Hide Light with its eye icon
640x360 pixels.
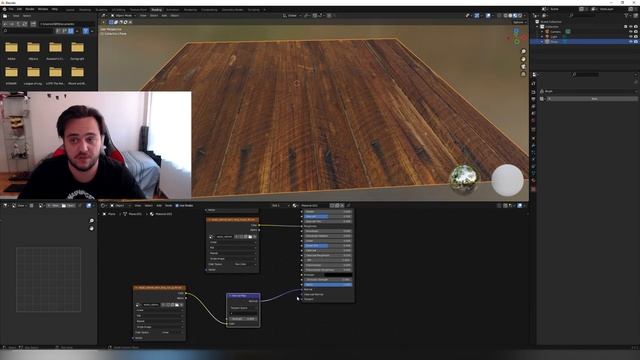tap(631, 36)
